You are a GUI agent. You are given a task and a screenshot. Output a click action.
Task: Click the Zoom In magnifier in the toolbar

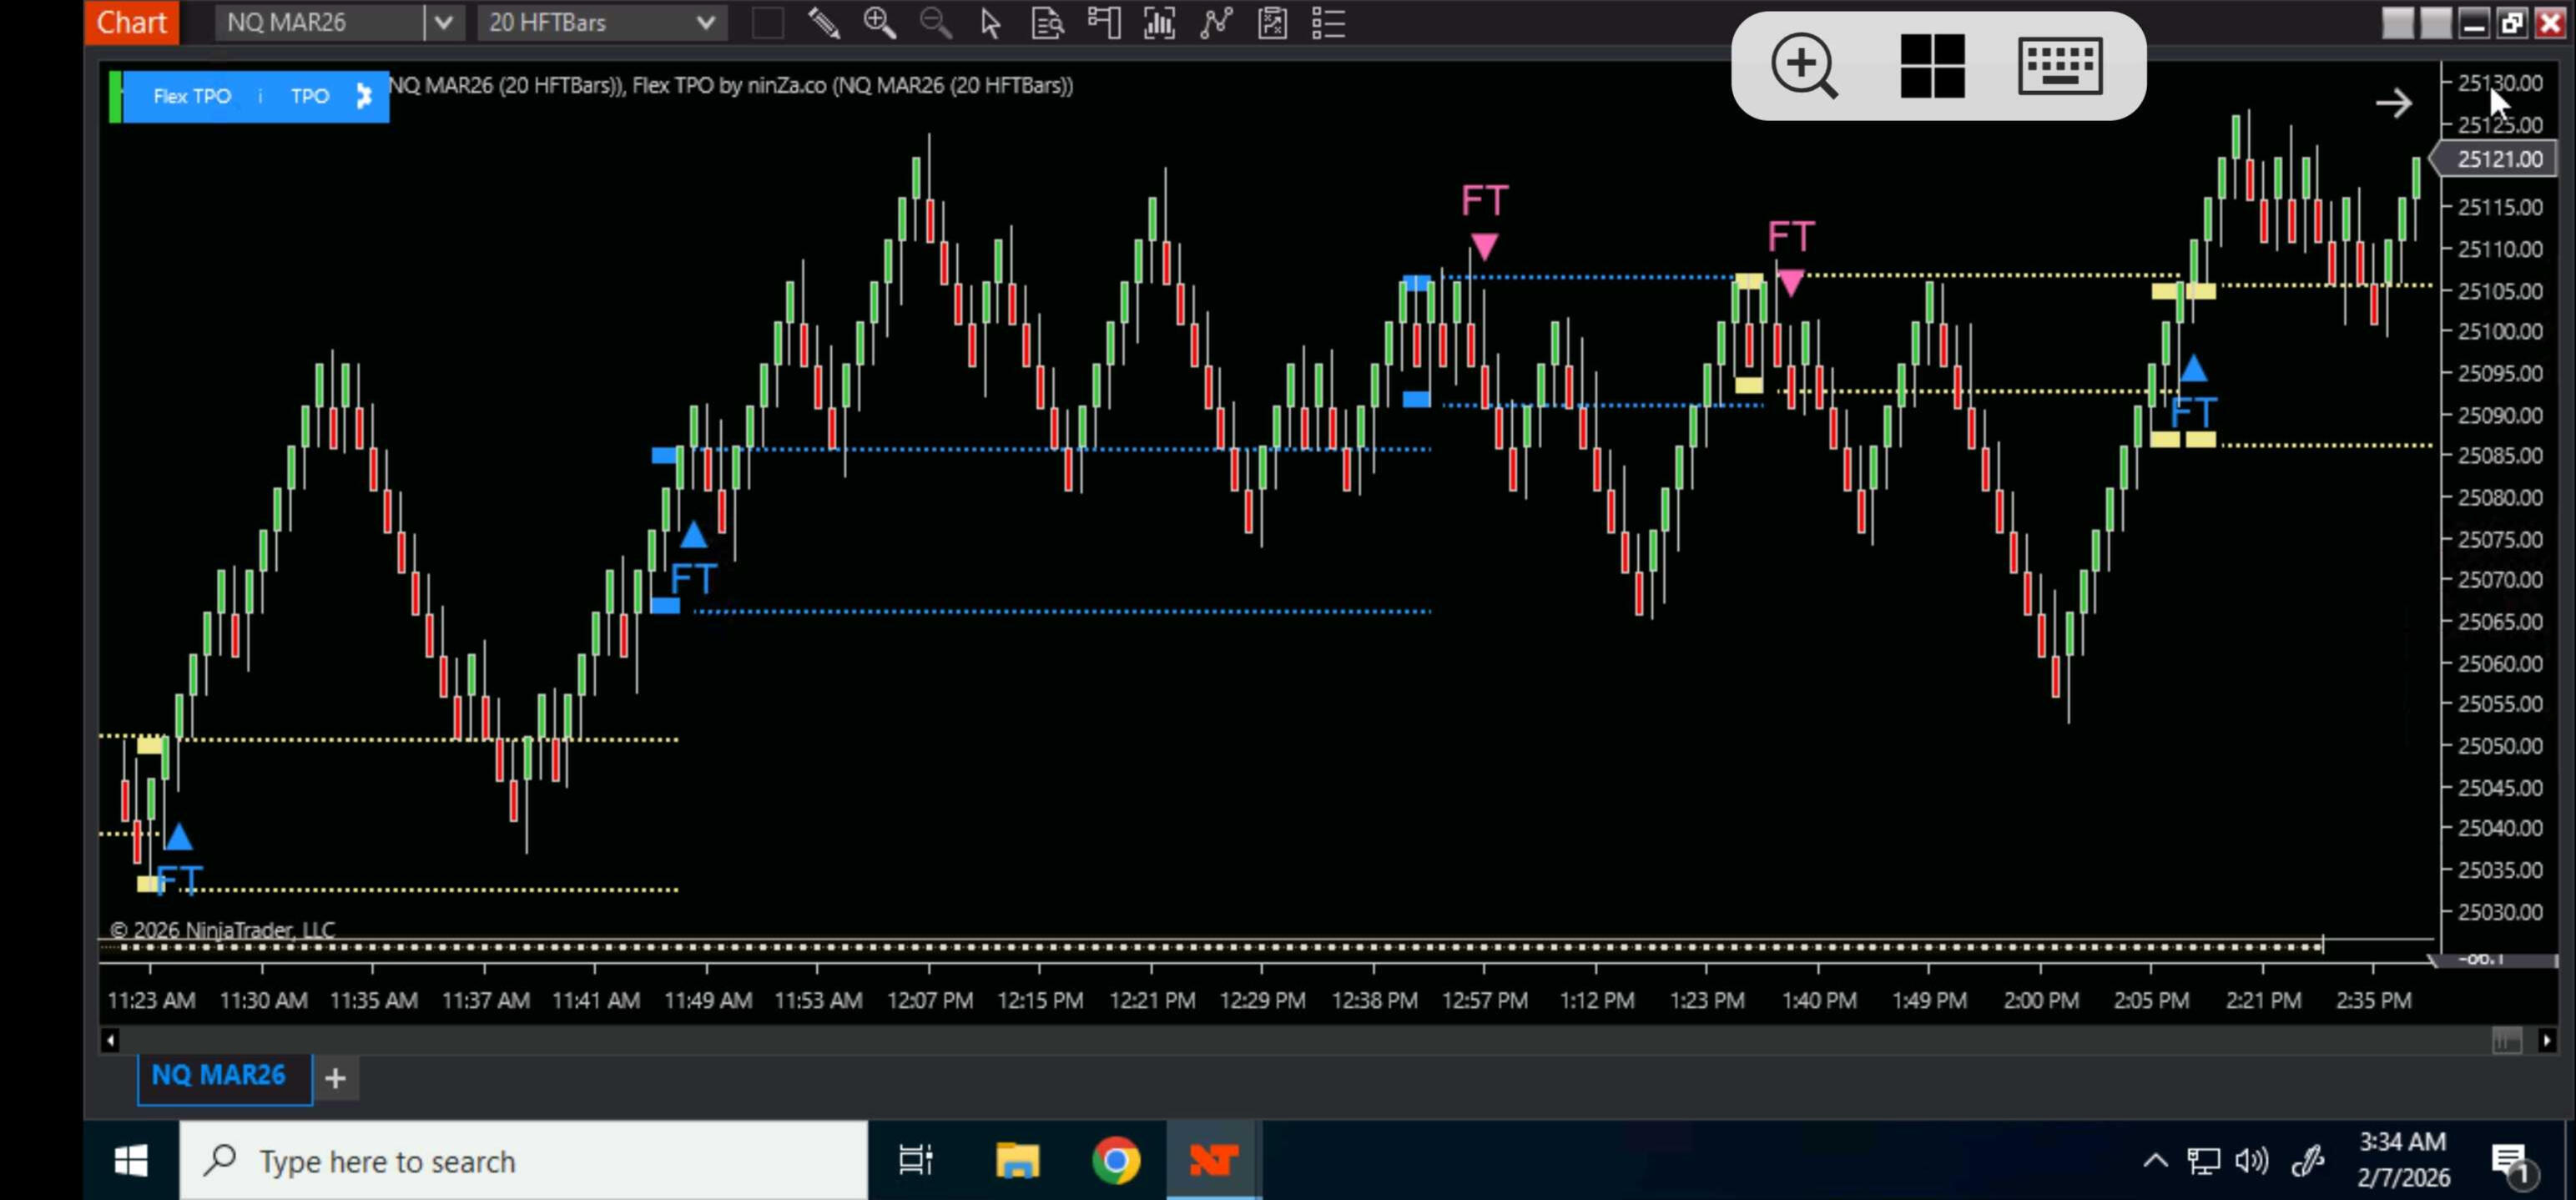click(879, 23)
